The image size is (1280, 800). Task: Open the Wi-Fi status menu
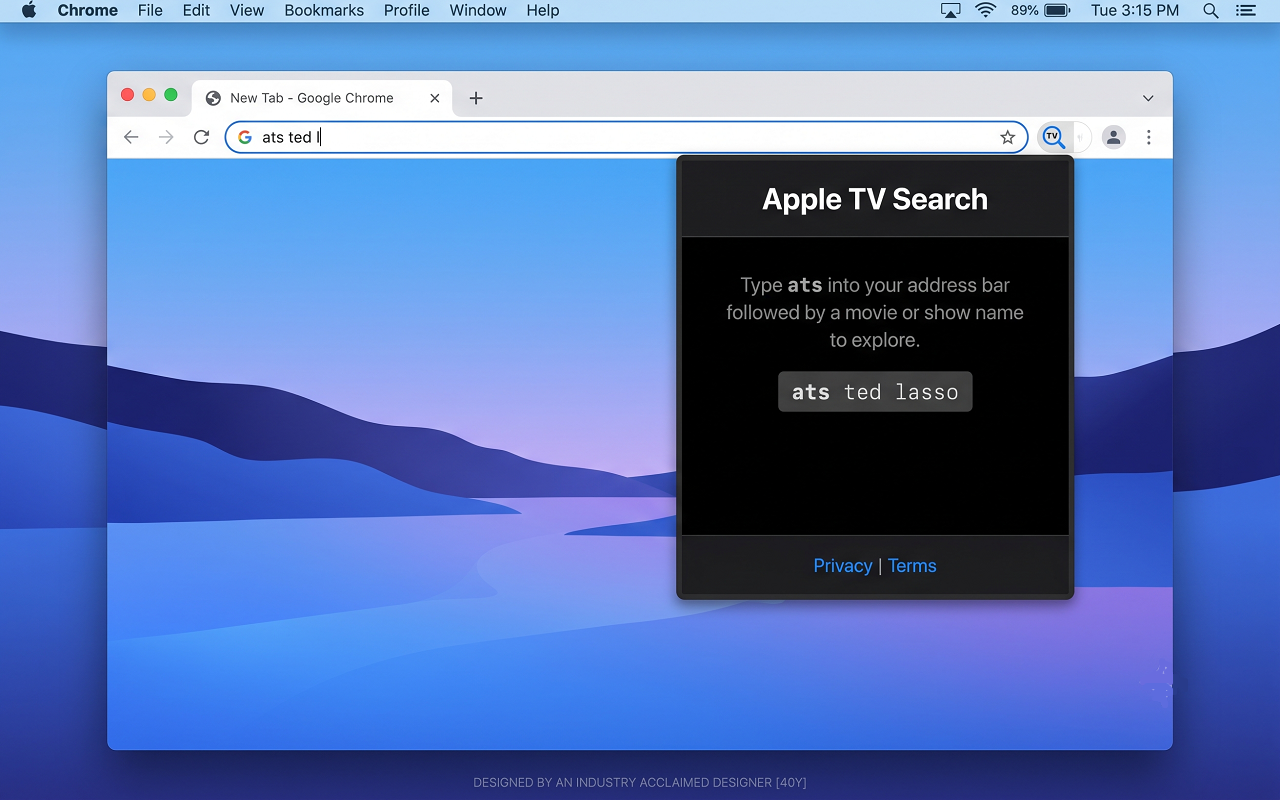tap(986, 10)
